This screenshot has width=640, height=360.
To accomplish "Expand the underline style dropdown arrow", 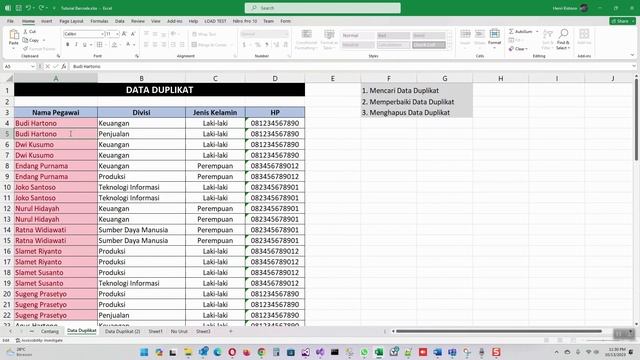I will (x=90, y=44).
